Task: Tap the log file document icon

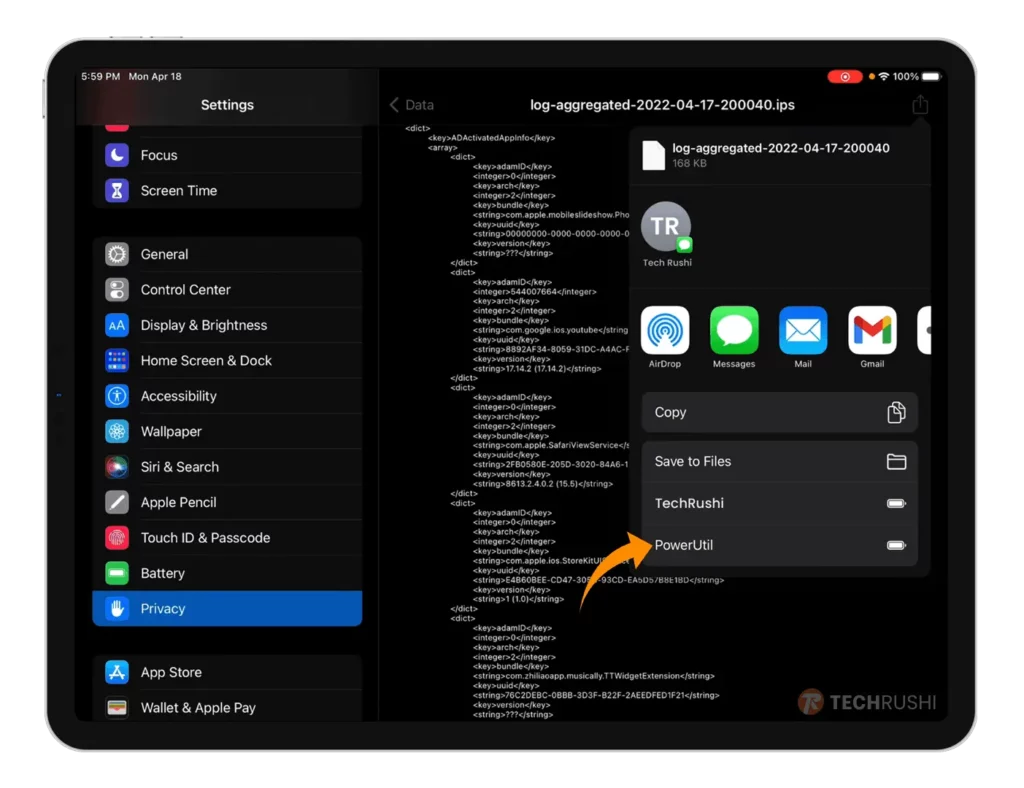Action: (x=653, y=155)
